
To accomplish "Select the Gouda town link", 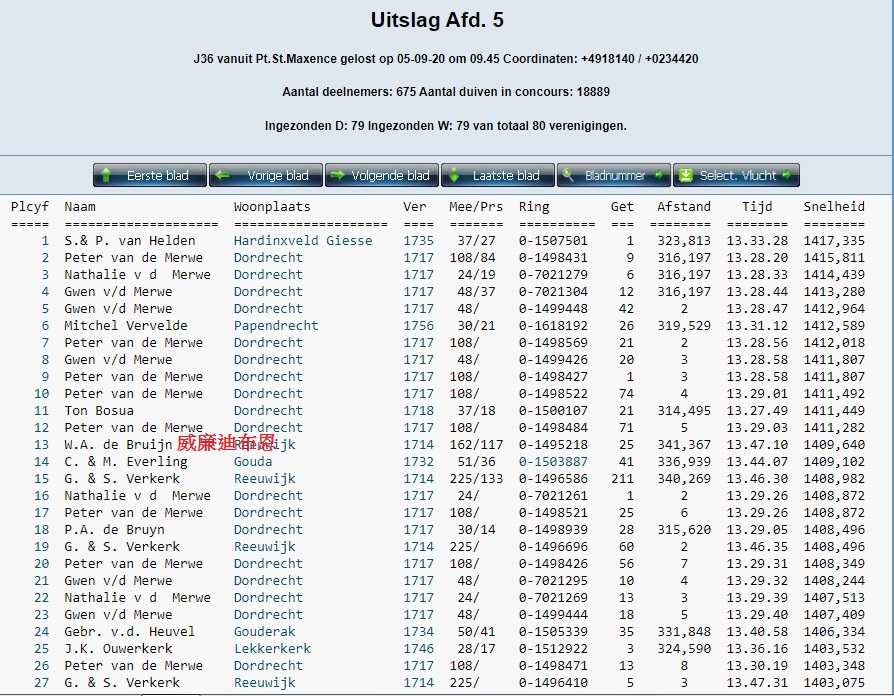I will [x=253, y=462].
